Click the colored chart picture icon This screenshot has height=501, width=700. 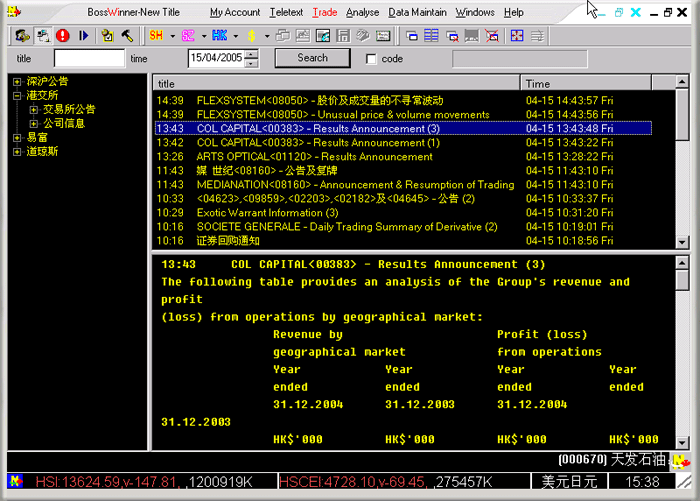pos(323,36)
